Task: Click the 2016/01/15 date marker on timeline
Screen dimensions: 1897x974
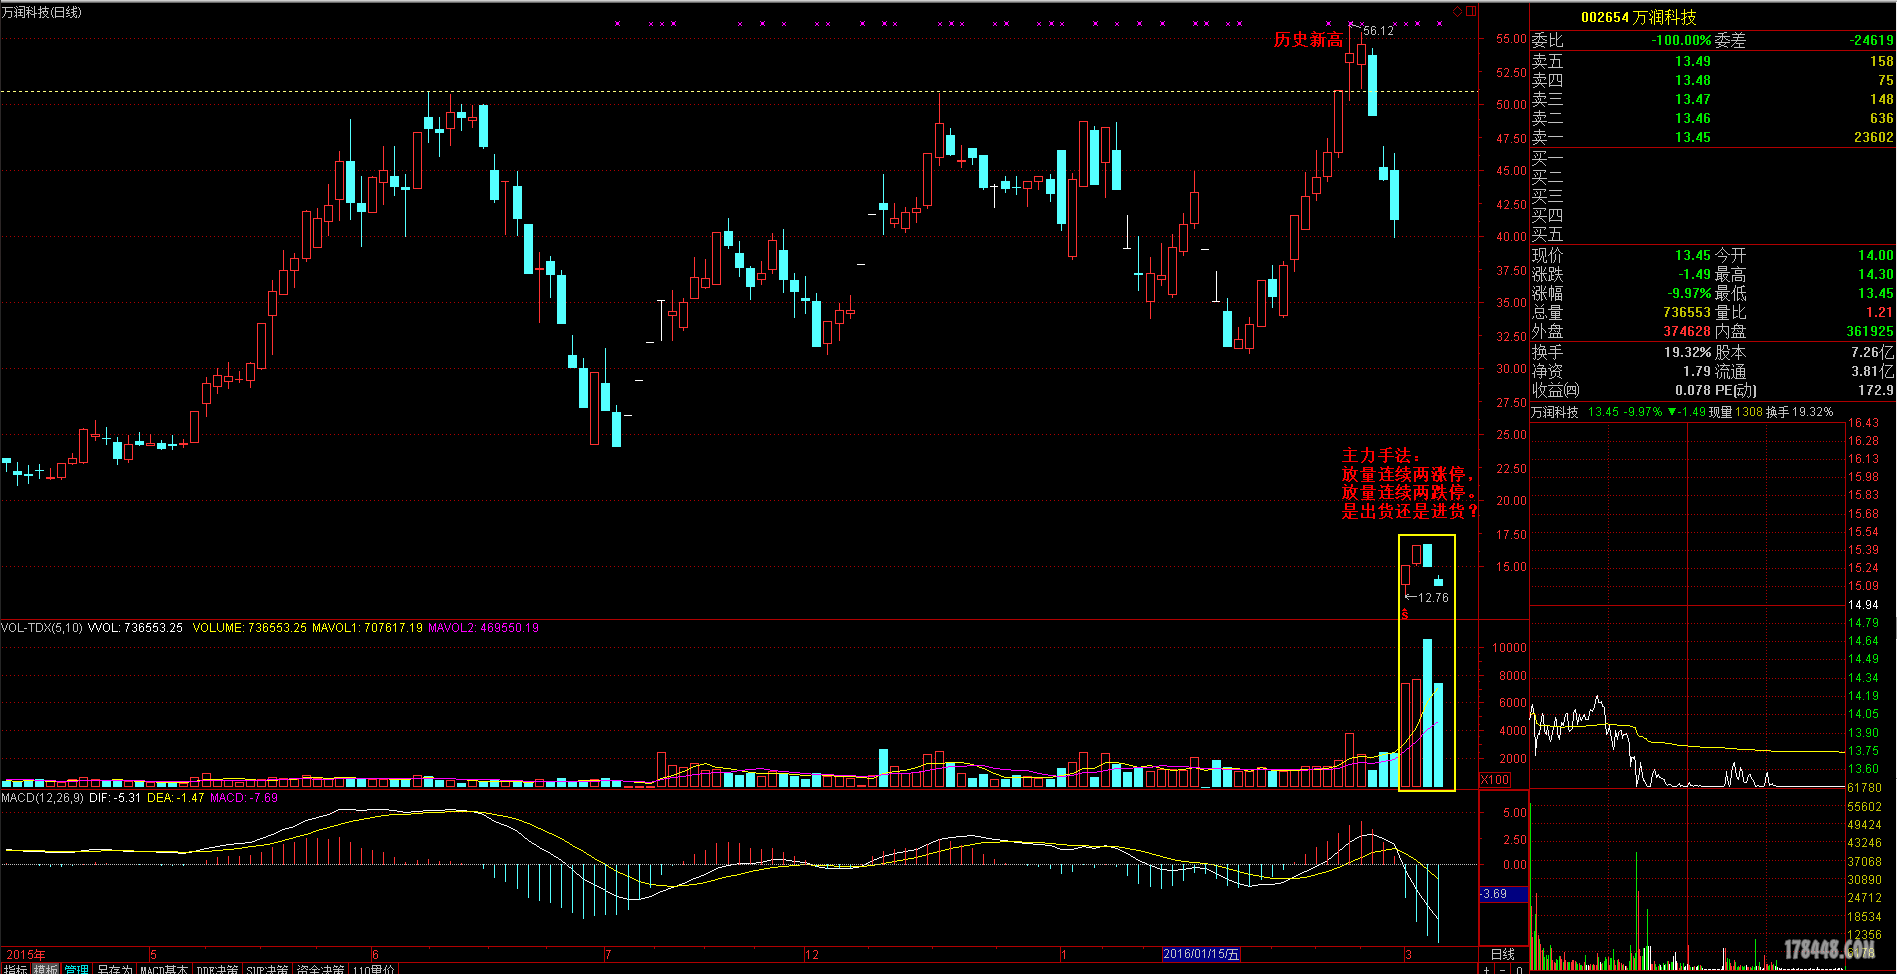Action: point(1201,954)
